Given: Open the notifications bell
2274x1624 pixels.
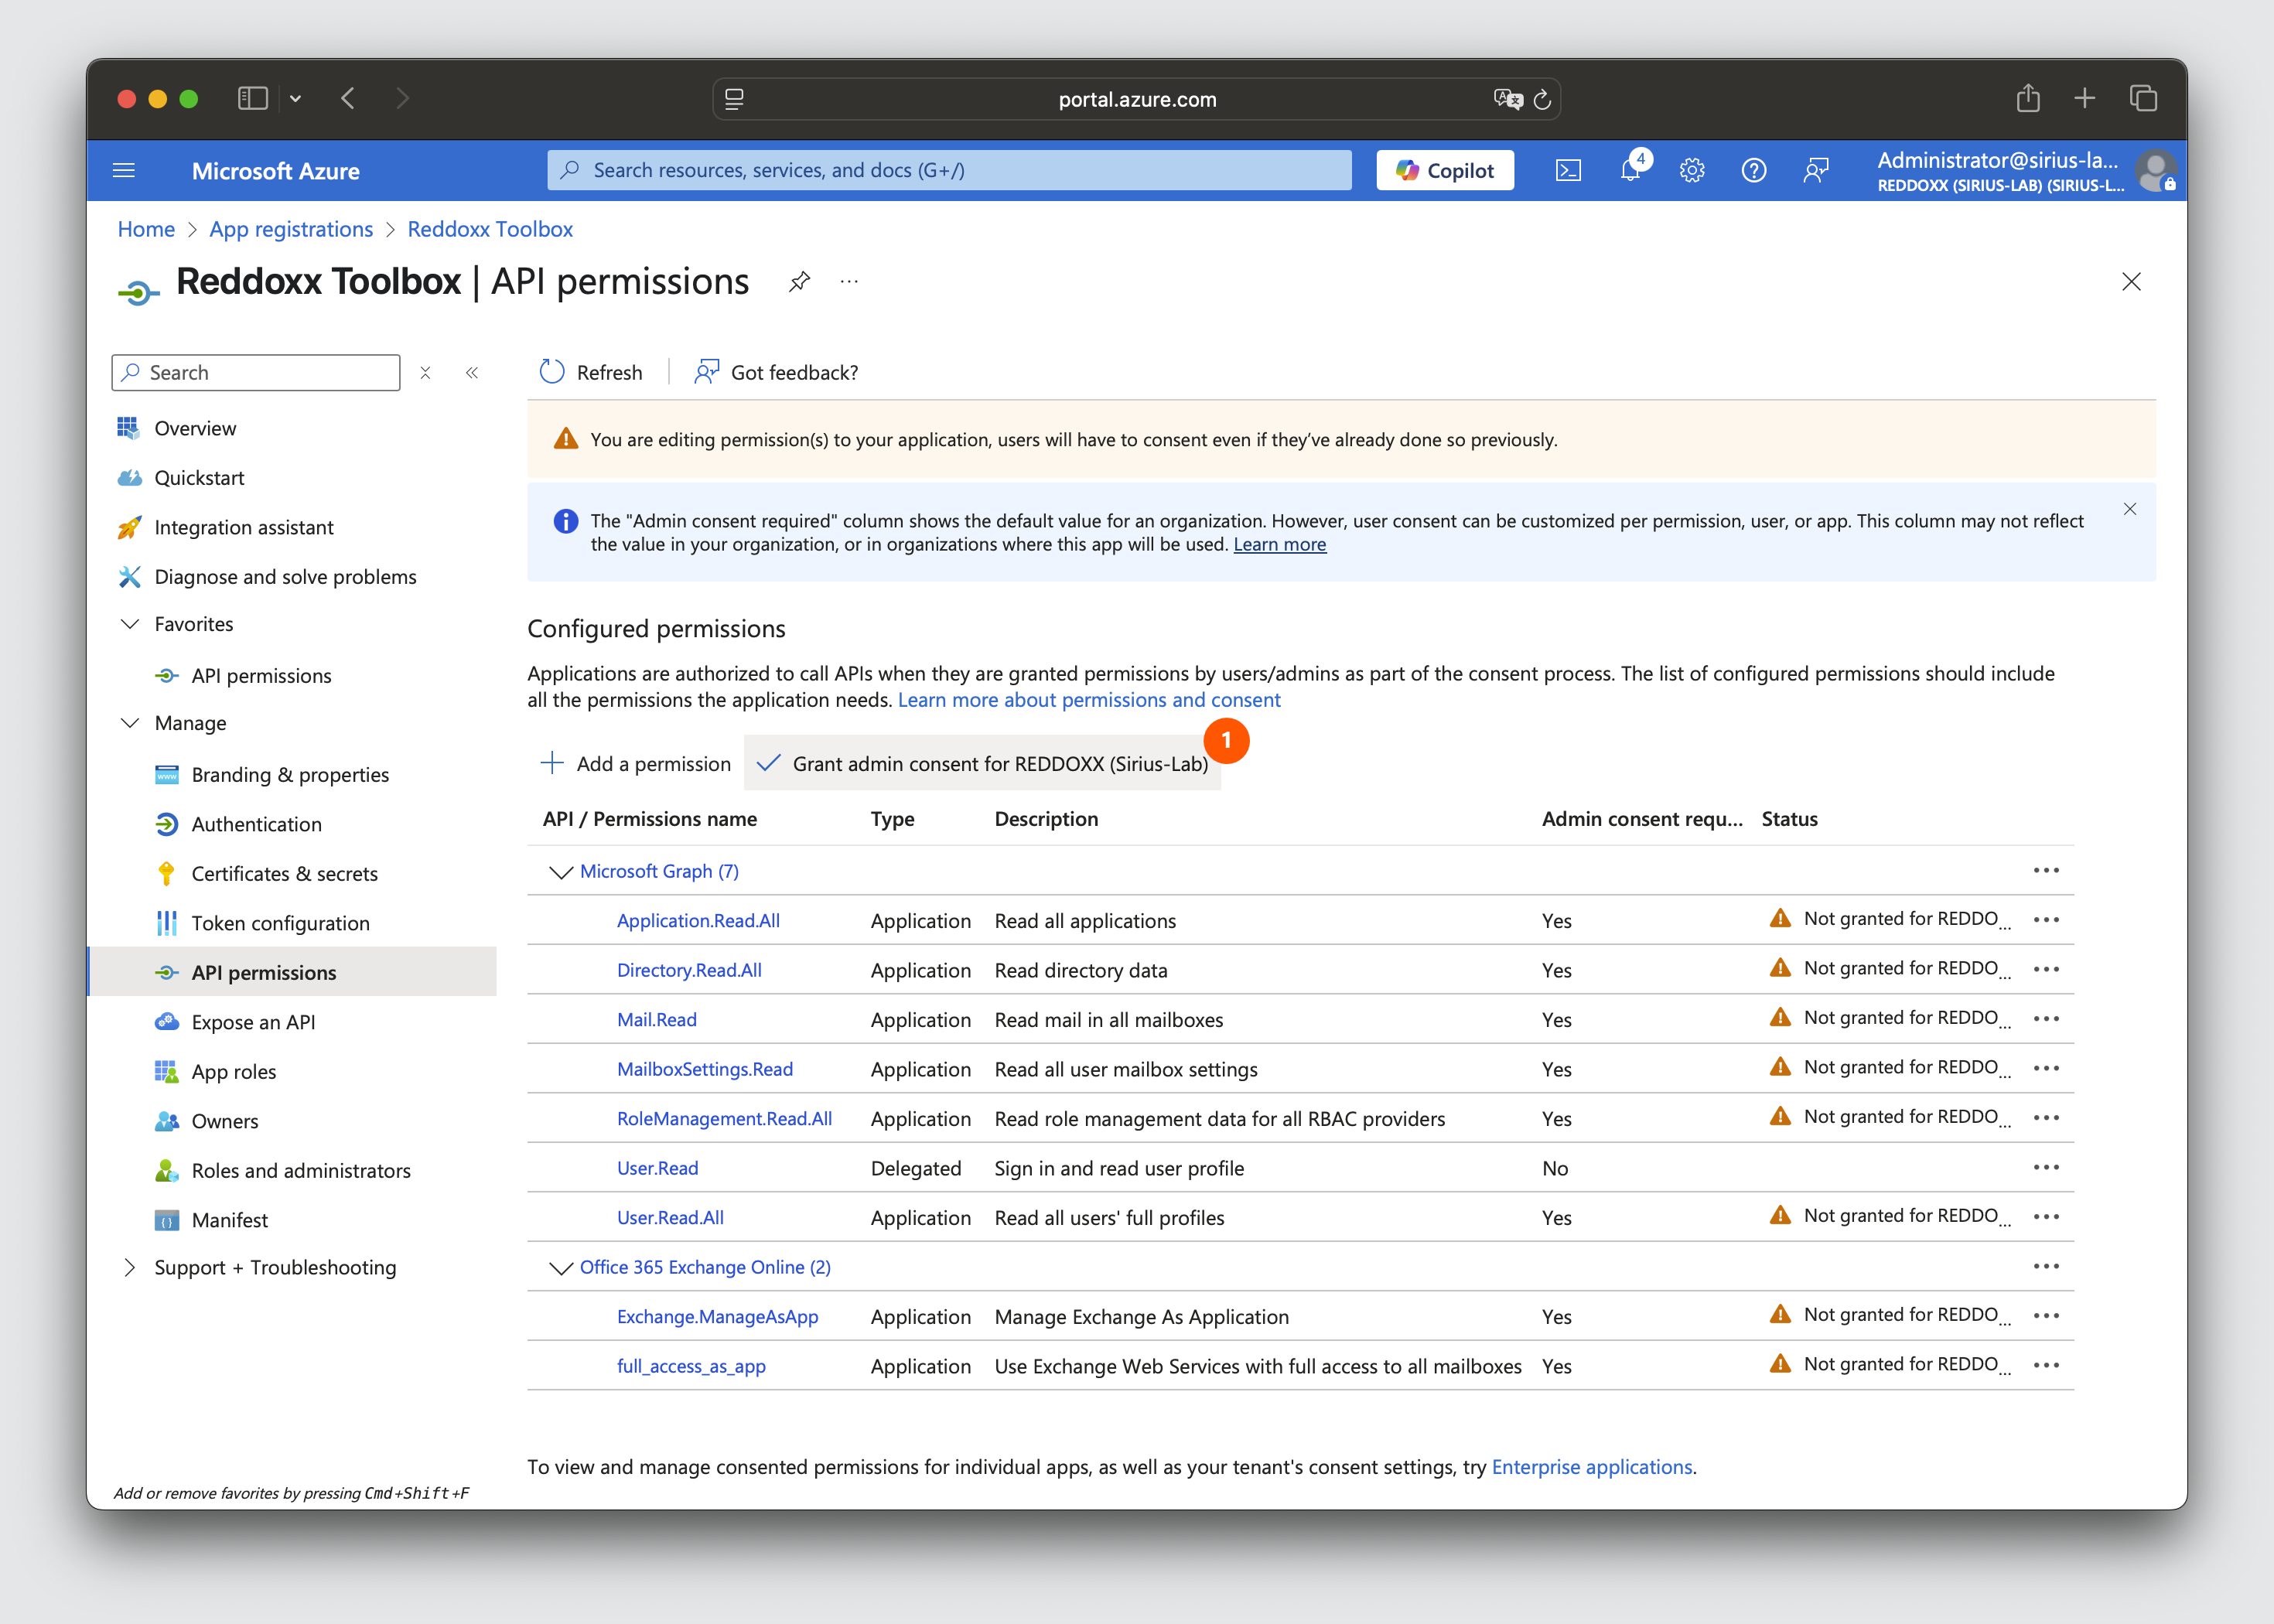Looking at the screenshot, I should tap(1631, 170).
